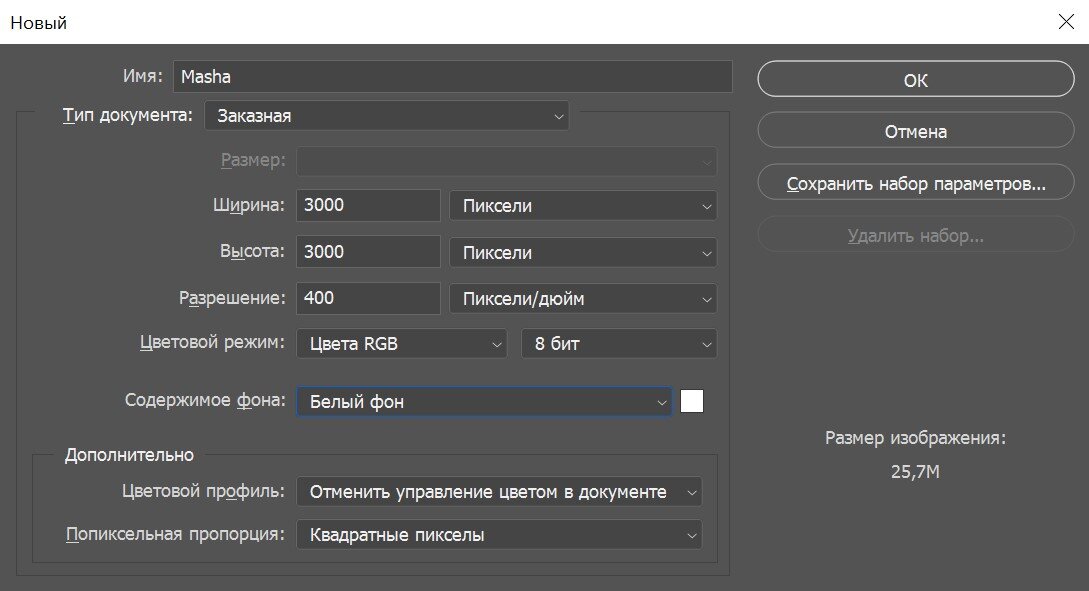
Task: Open the Цветовой профиль dropdown
Action: point(499,492)
